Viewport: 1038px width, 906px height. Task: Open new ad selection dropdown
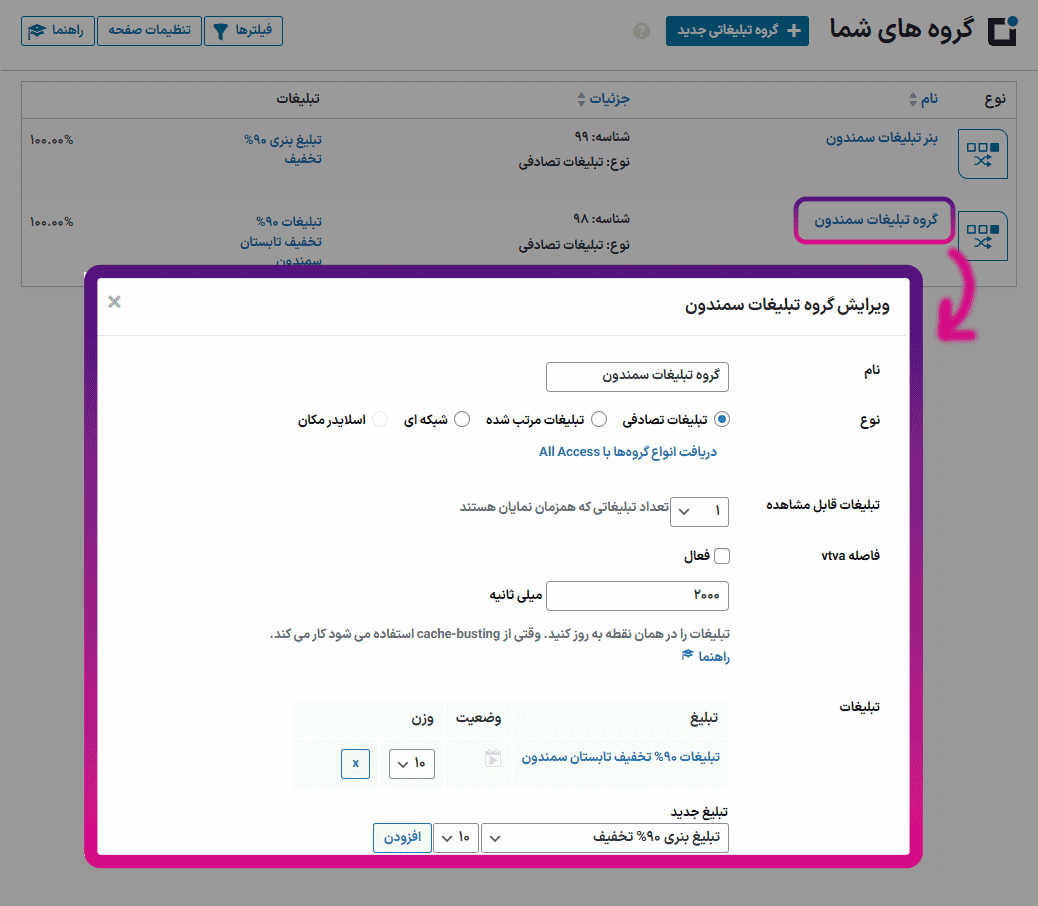point(605,838)
